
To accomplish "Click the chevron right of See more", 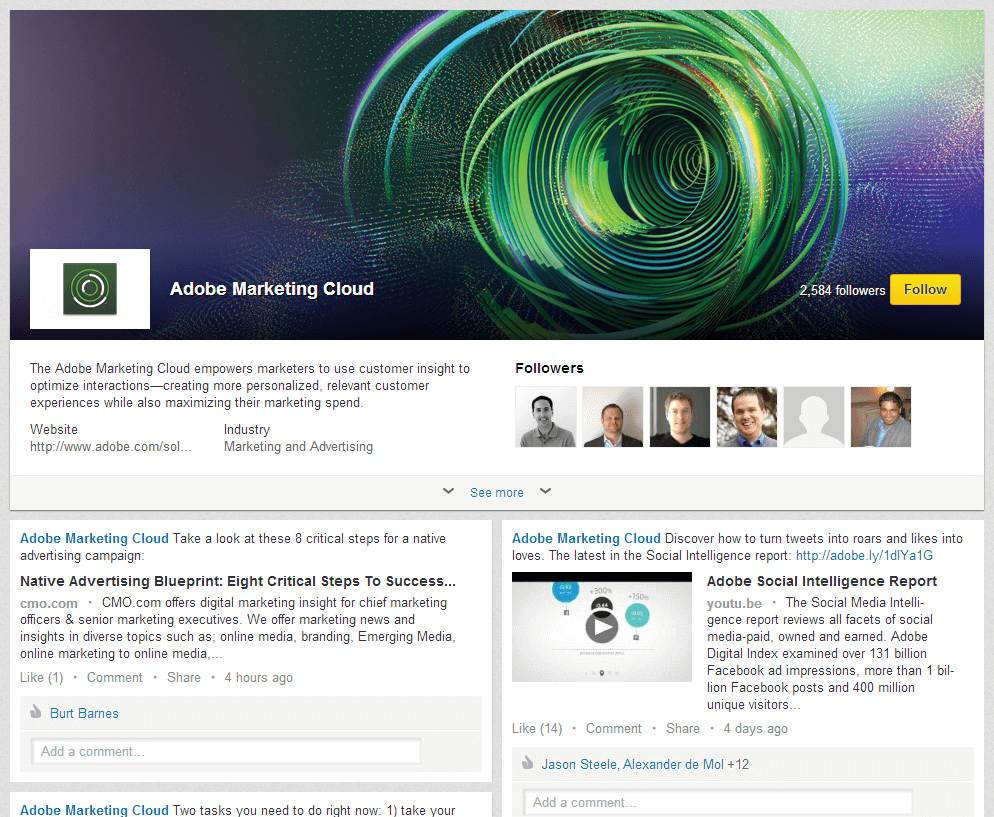I will 545,491.
